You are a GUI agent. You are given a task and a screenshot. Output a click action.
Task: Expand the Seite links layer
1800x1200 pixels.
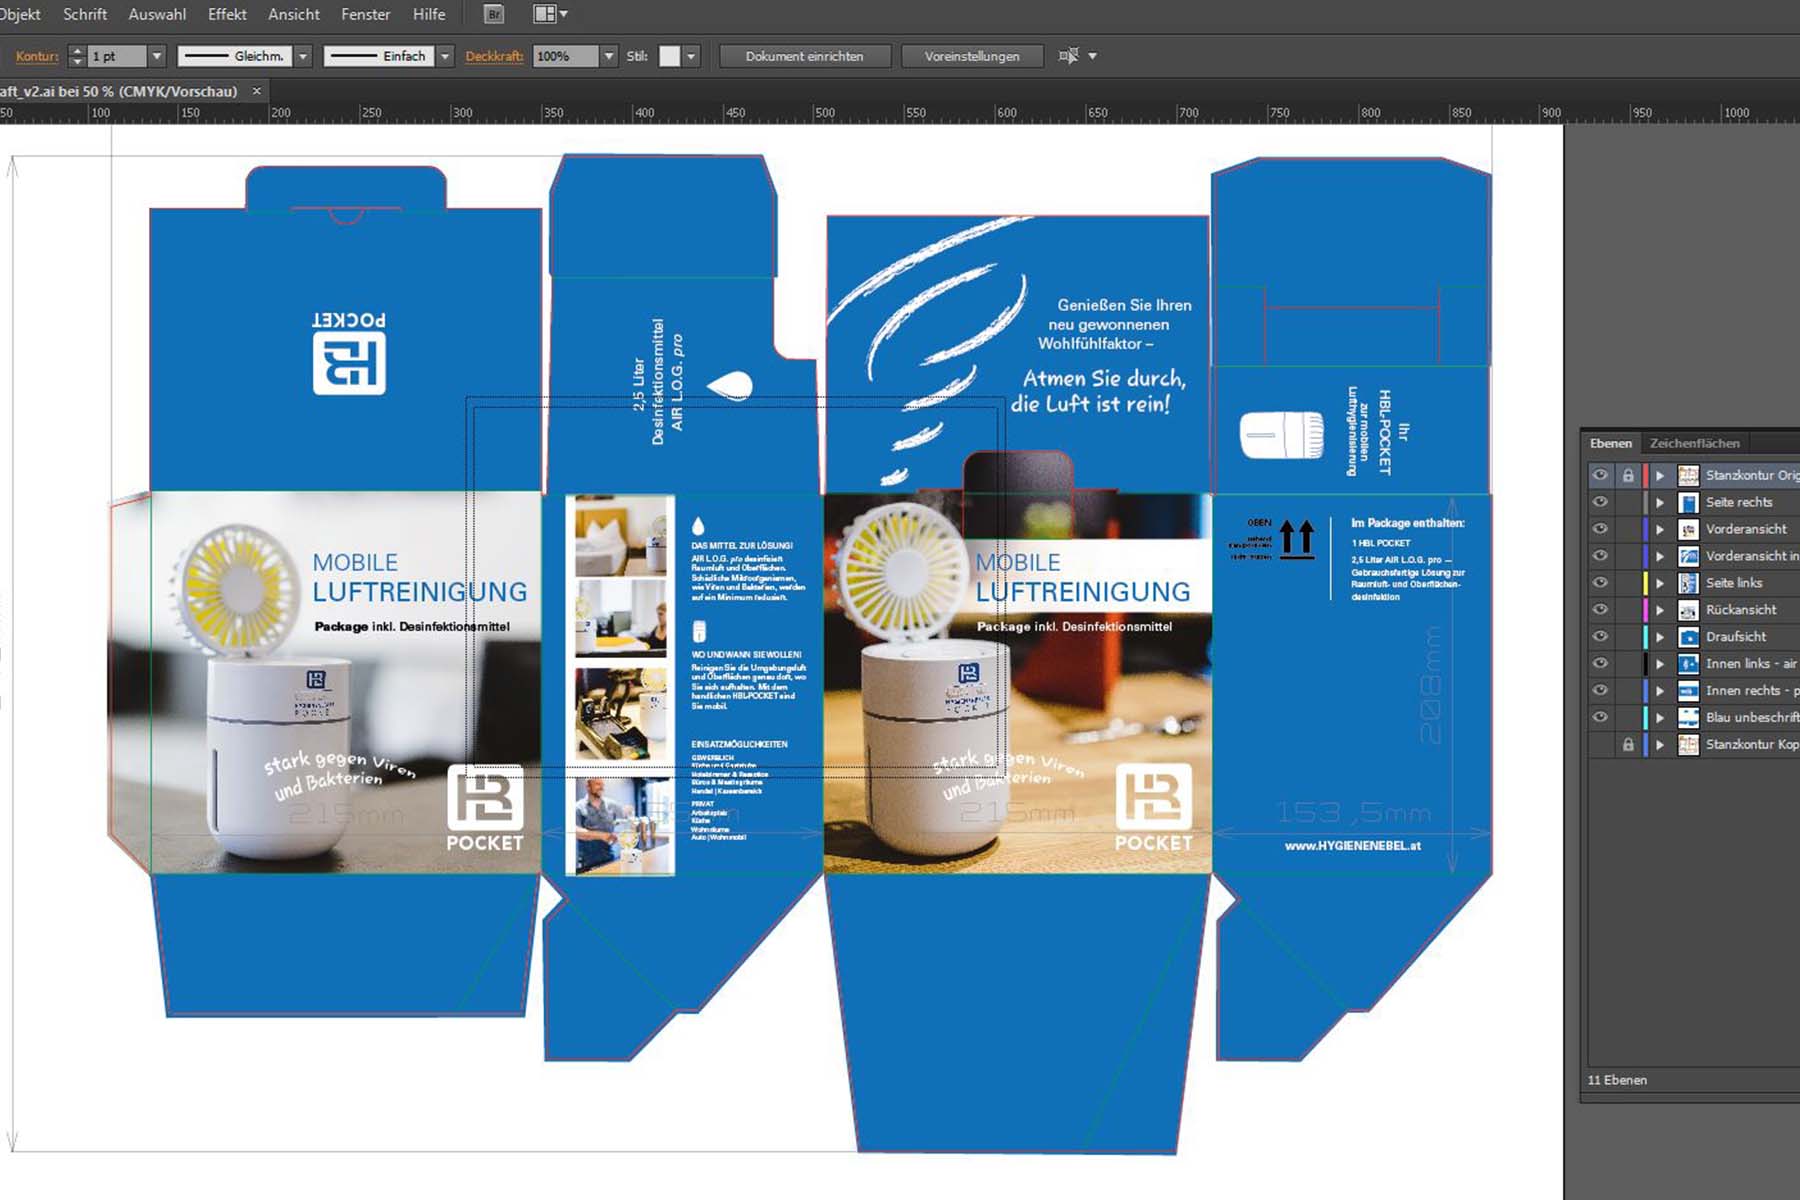point(1660,583)
